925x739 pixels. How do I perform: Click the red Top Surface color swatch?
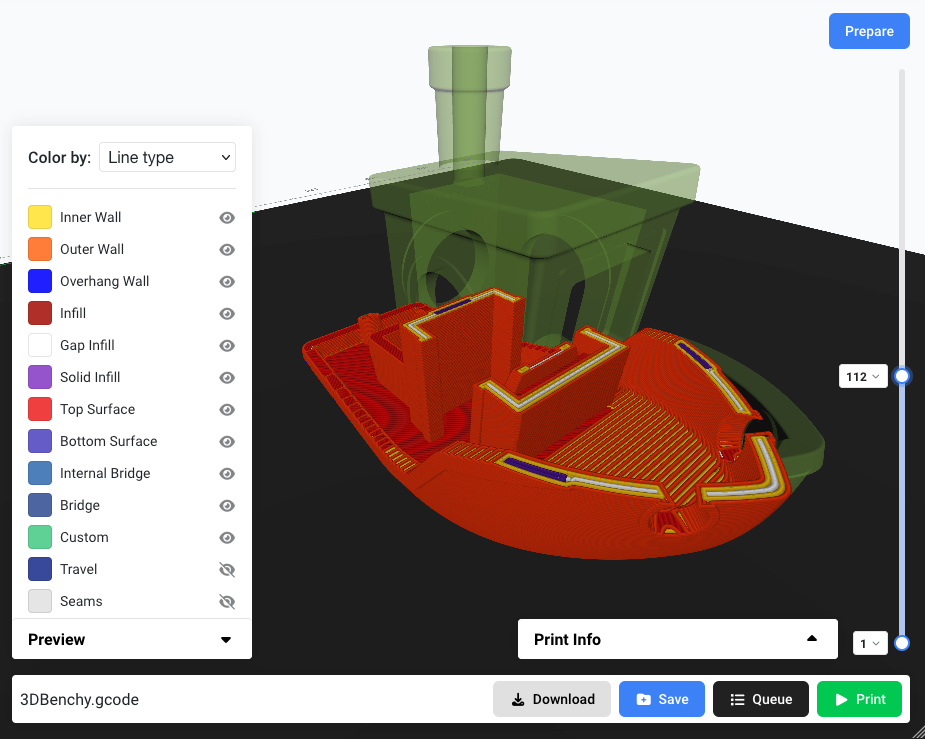[40, 409]
